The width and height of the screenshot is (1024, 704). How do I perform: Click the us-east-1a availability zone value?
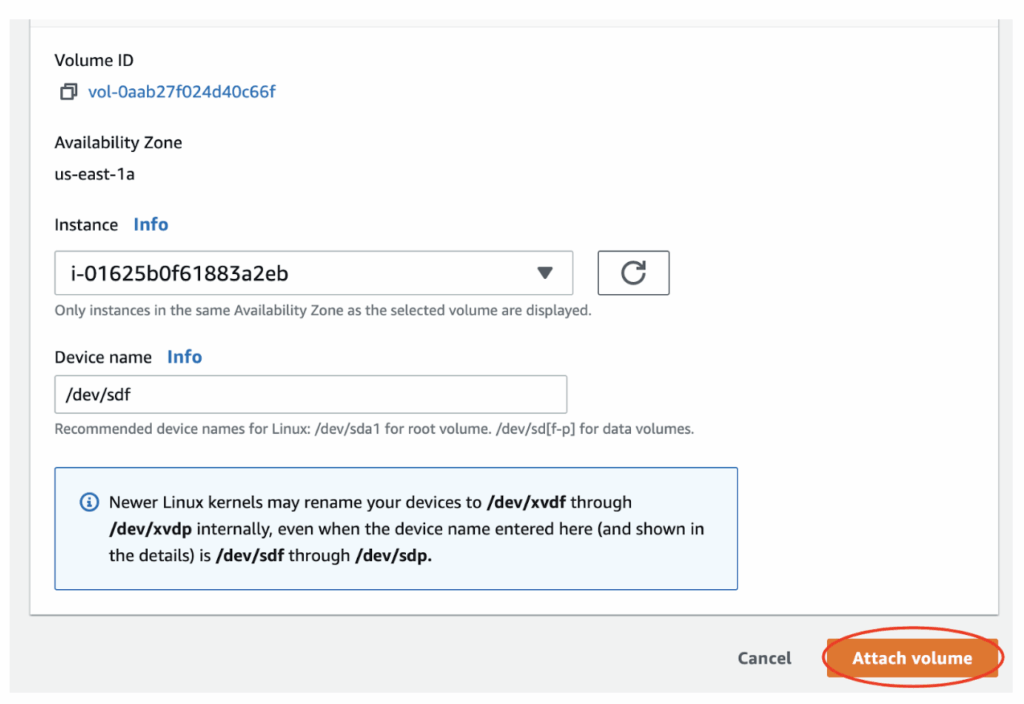[94, 174]
